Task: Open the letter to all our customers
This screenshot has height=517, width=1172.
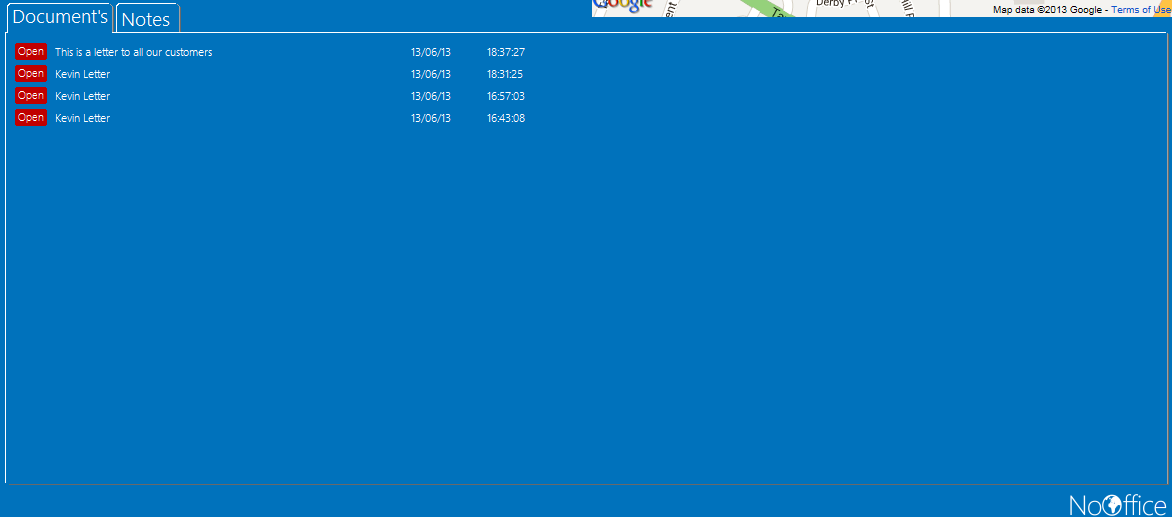Action: 31,52
